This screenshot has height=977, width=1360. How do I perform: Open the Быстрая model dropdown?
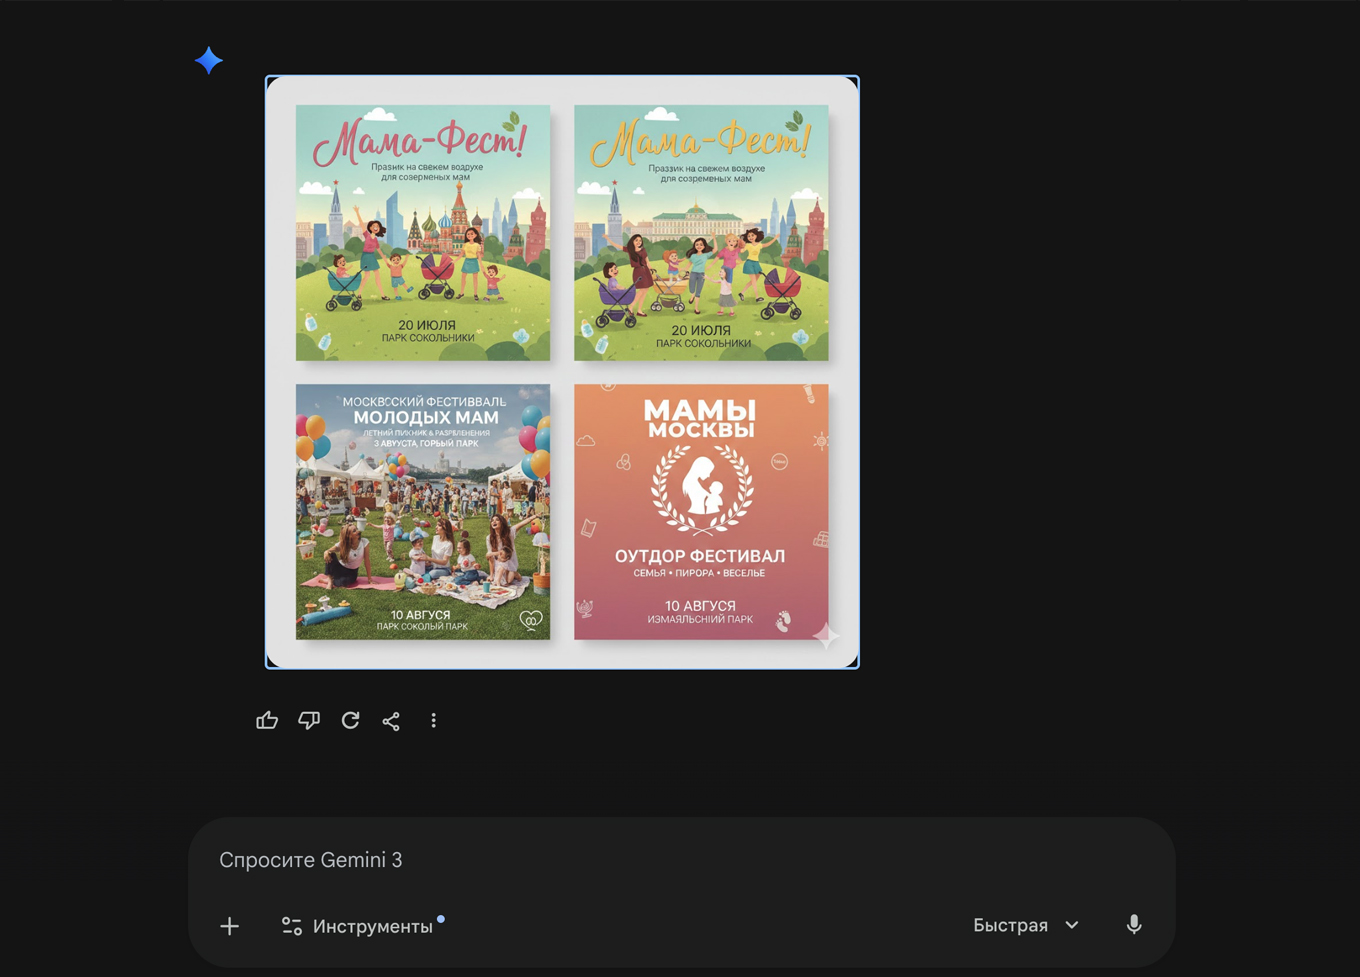tap(1012, 925)
